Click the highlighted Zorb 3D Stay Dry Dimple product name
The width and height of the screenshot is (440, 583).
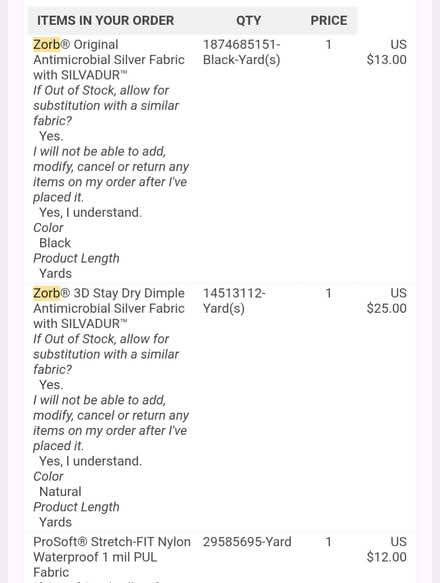coord(109,308)
